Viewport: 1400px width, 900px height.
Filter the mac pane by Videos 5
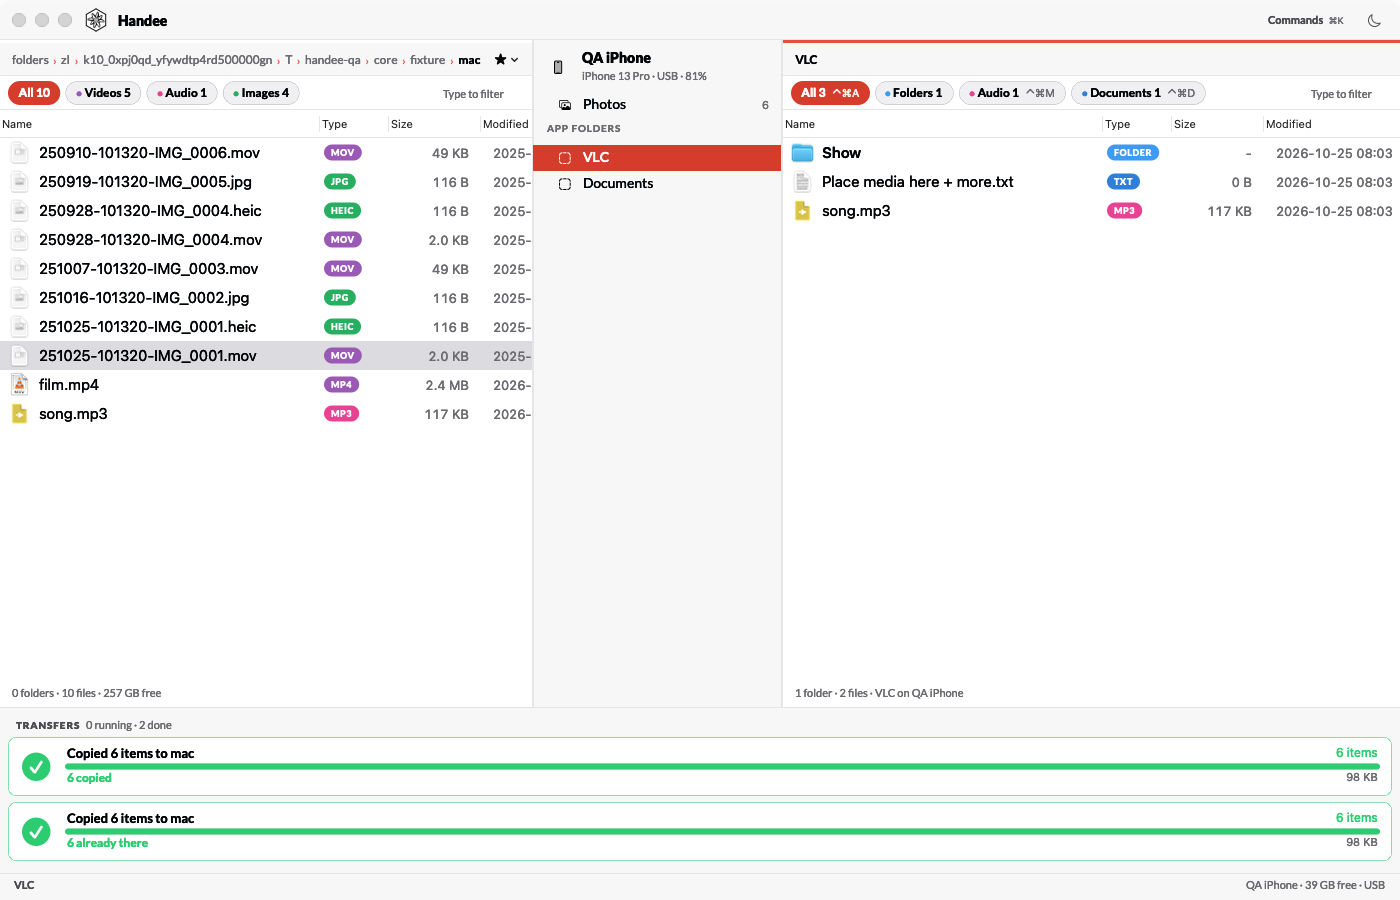[103, 93]
